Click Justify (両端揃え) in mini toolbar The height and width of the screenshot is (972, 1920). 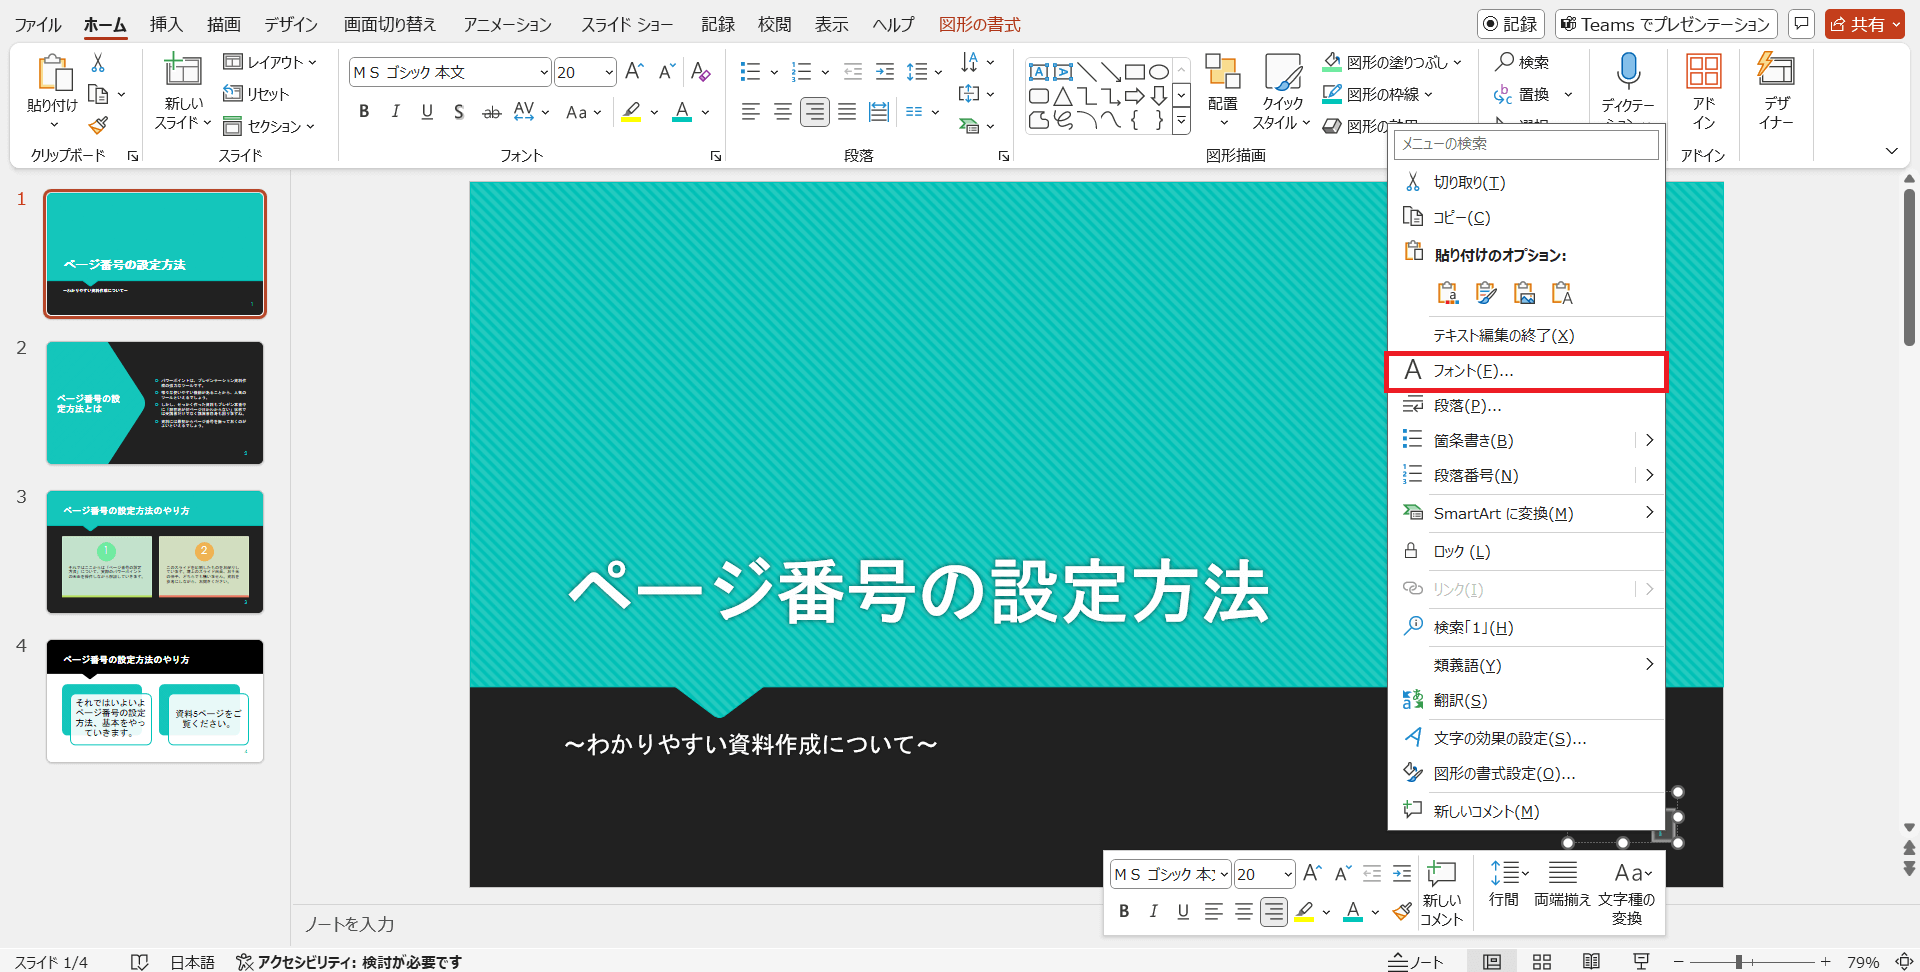point(1562,884)
